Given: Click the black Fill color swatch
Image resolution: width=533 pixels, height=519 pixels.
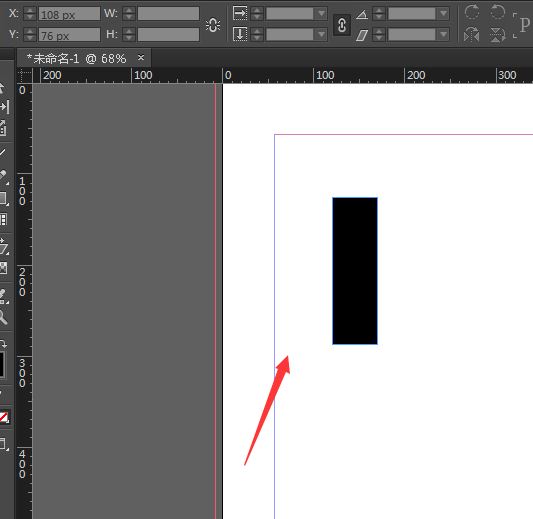Looking at the screenshot, I should pyautogui.click(x=2, y=365).
